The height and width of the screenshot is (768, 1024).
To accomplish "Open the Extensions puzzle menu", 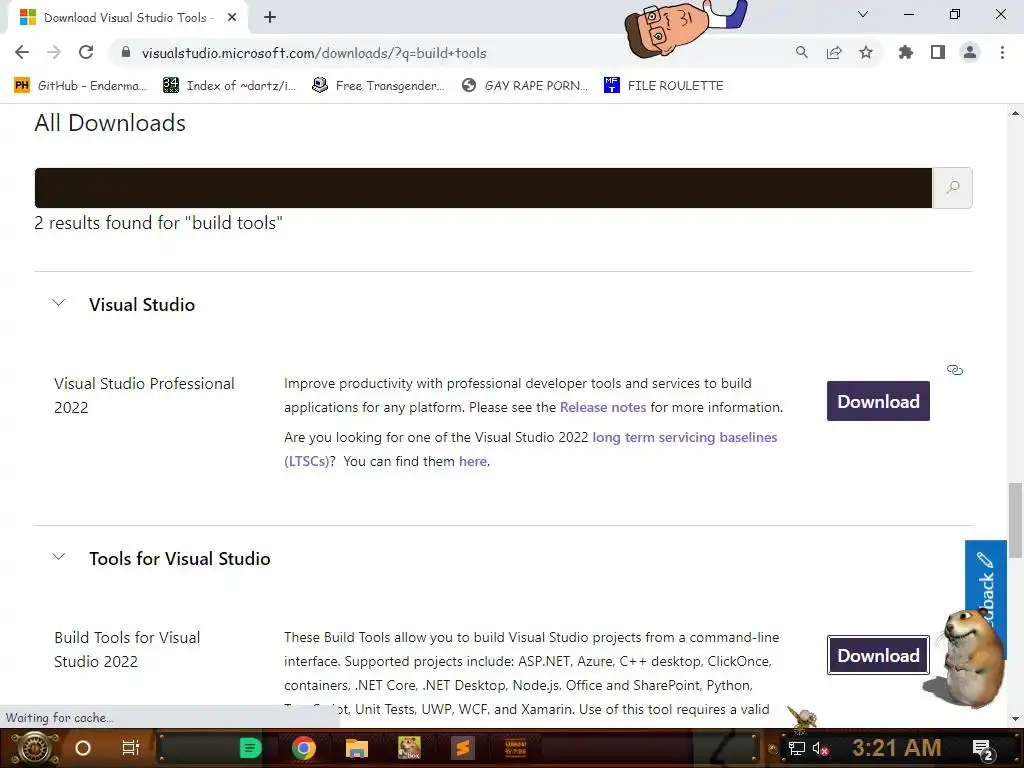I will click(906, 52).
